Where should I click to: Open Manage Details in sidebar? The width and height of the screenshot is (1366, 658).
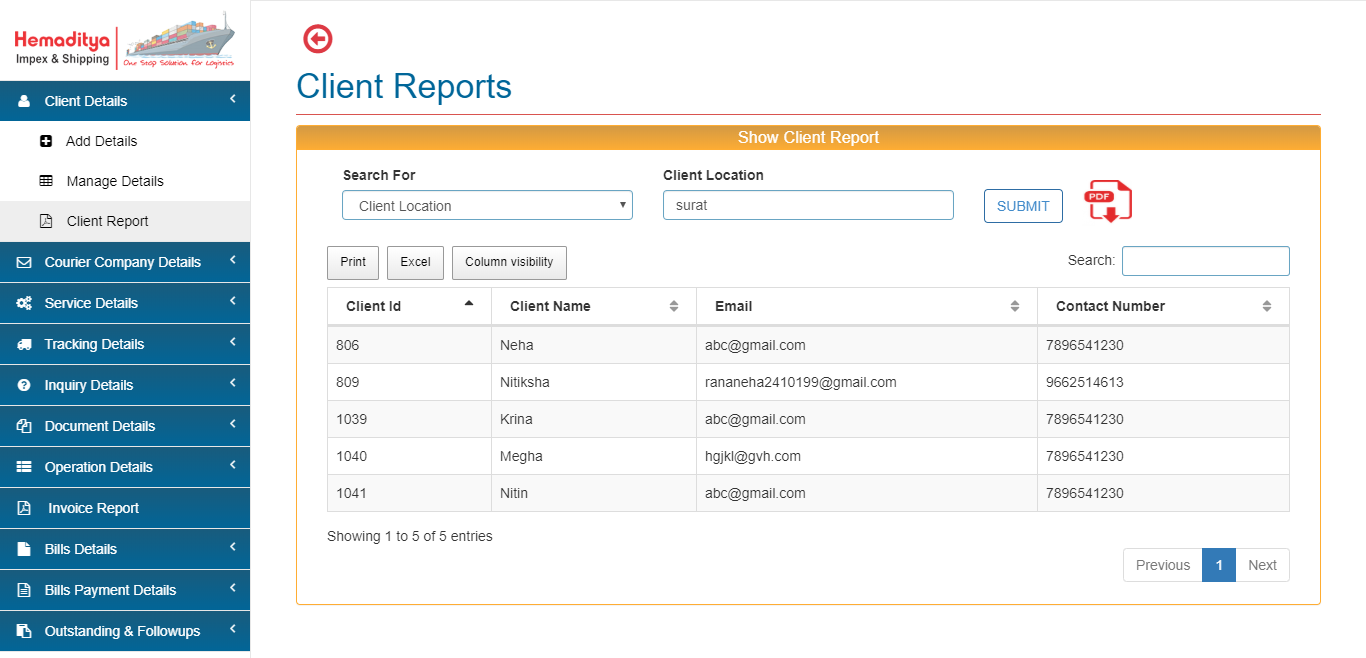[x=114, y=181]
